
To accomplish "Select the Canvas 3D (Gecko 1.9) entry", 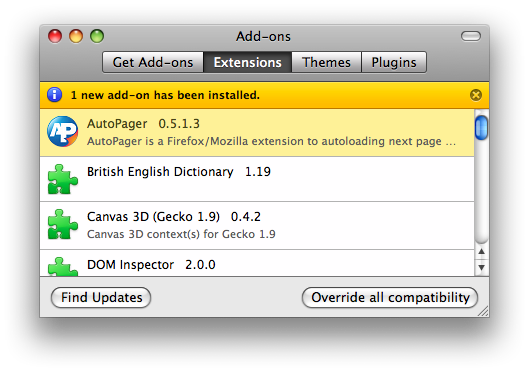I will [x=257, y=226].
